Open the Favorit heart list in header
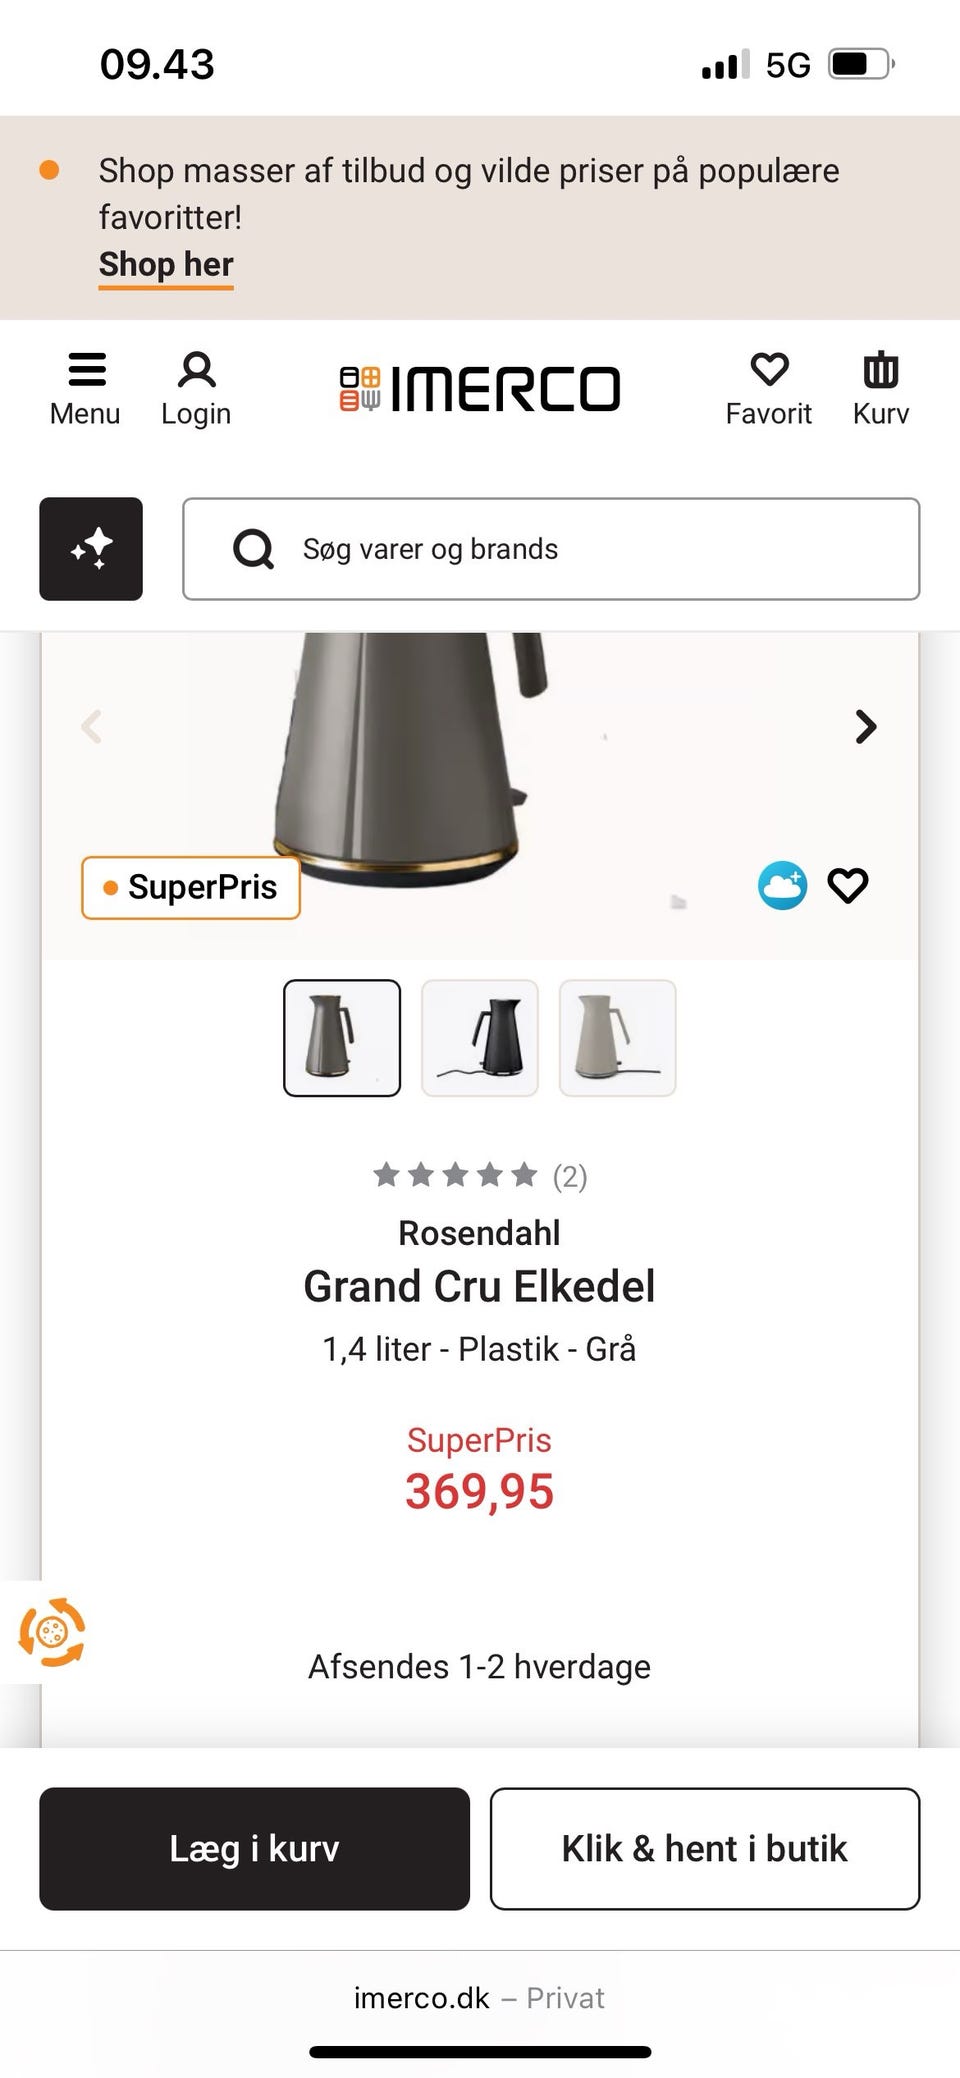 point(768,388)
